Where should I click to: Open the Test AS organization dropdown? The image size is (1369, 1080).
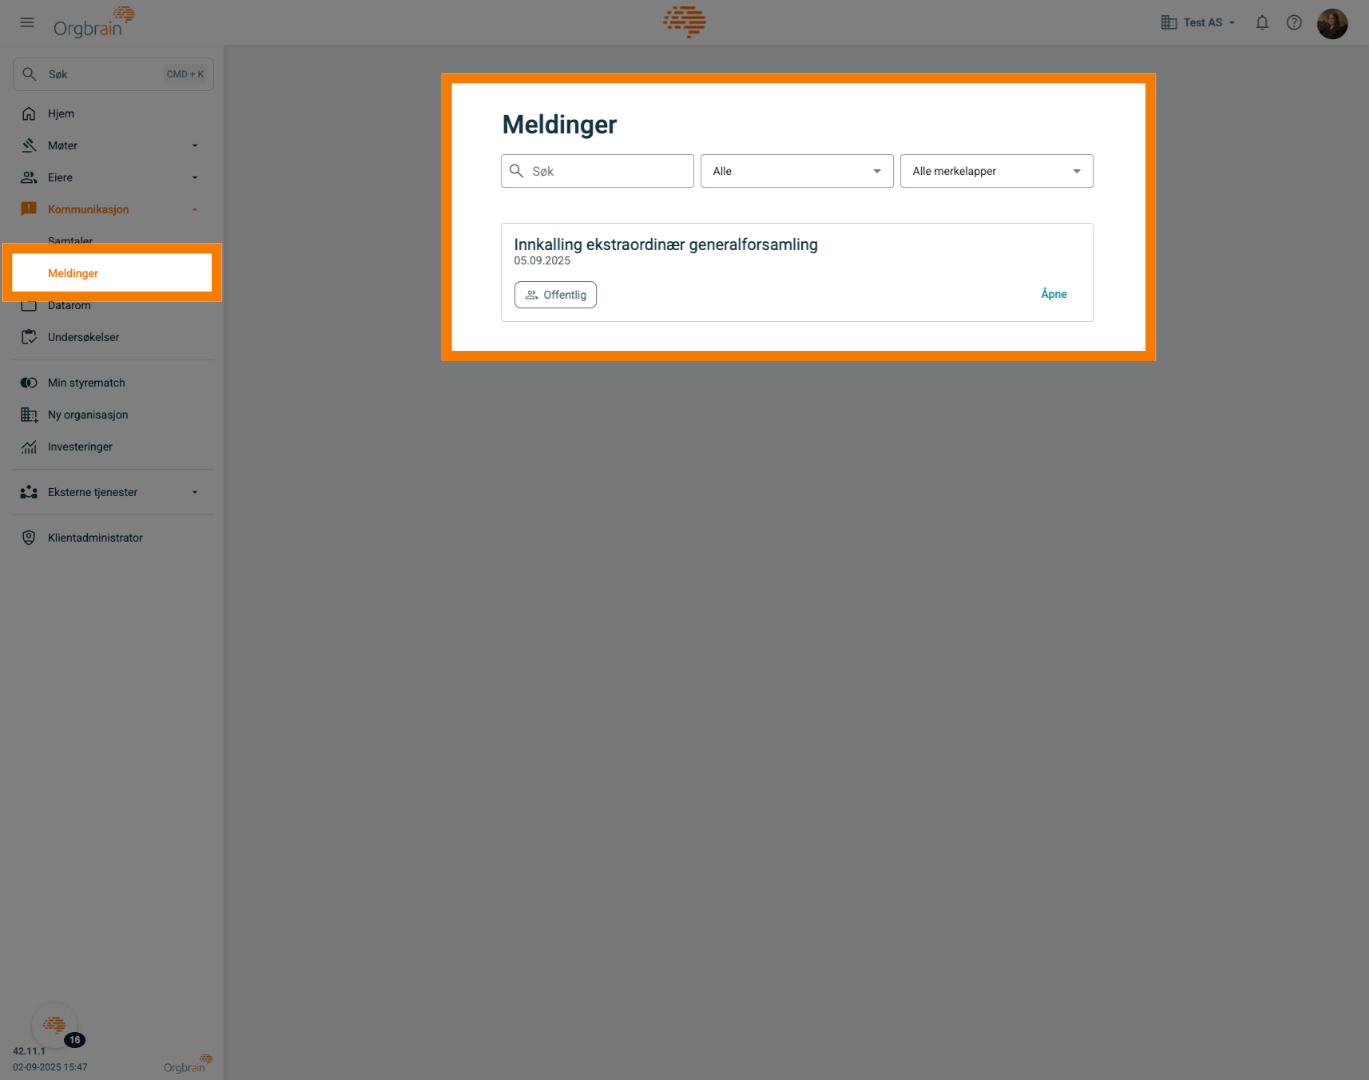(x=1198, y=22)
